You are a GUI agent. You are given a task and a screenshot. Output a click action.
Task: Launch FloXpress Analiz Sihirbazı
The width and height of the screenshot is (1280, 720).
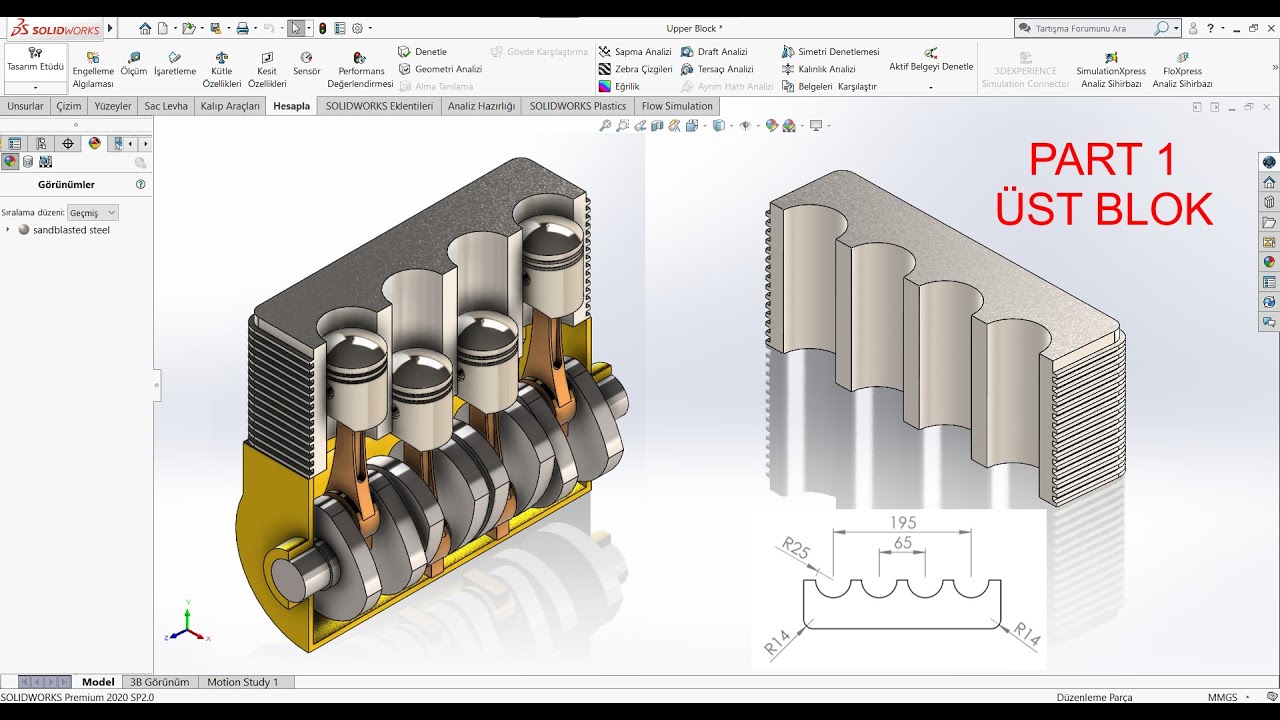pos(1182,70)
